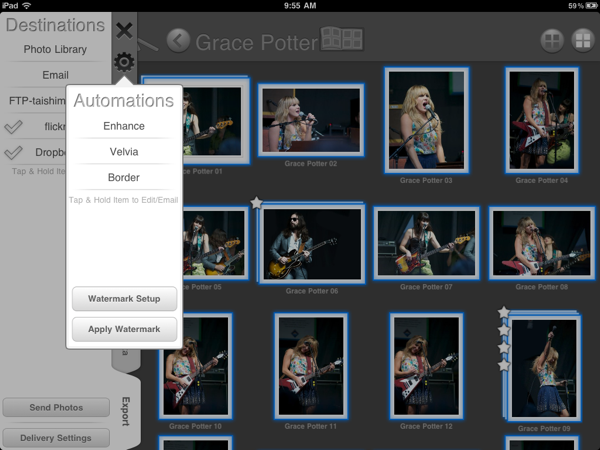Click the gear automations icon
600x450 pixels.
pos(124,62)
